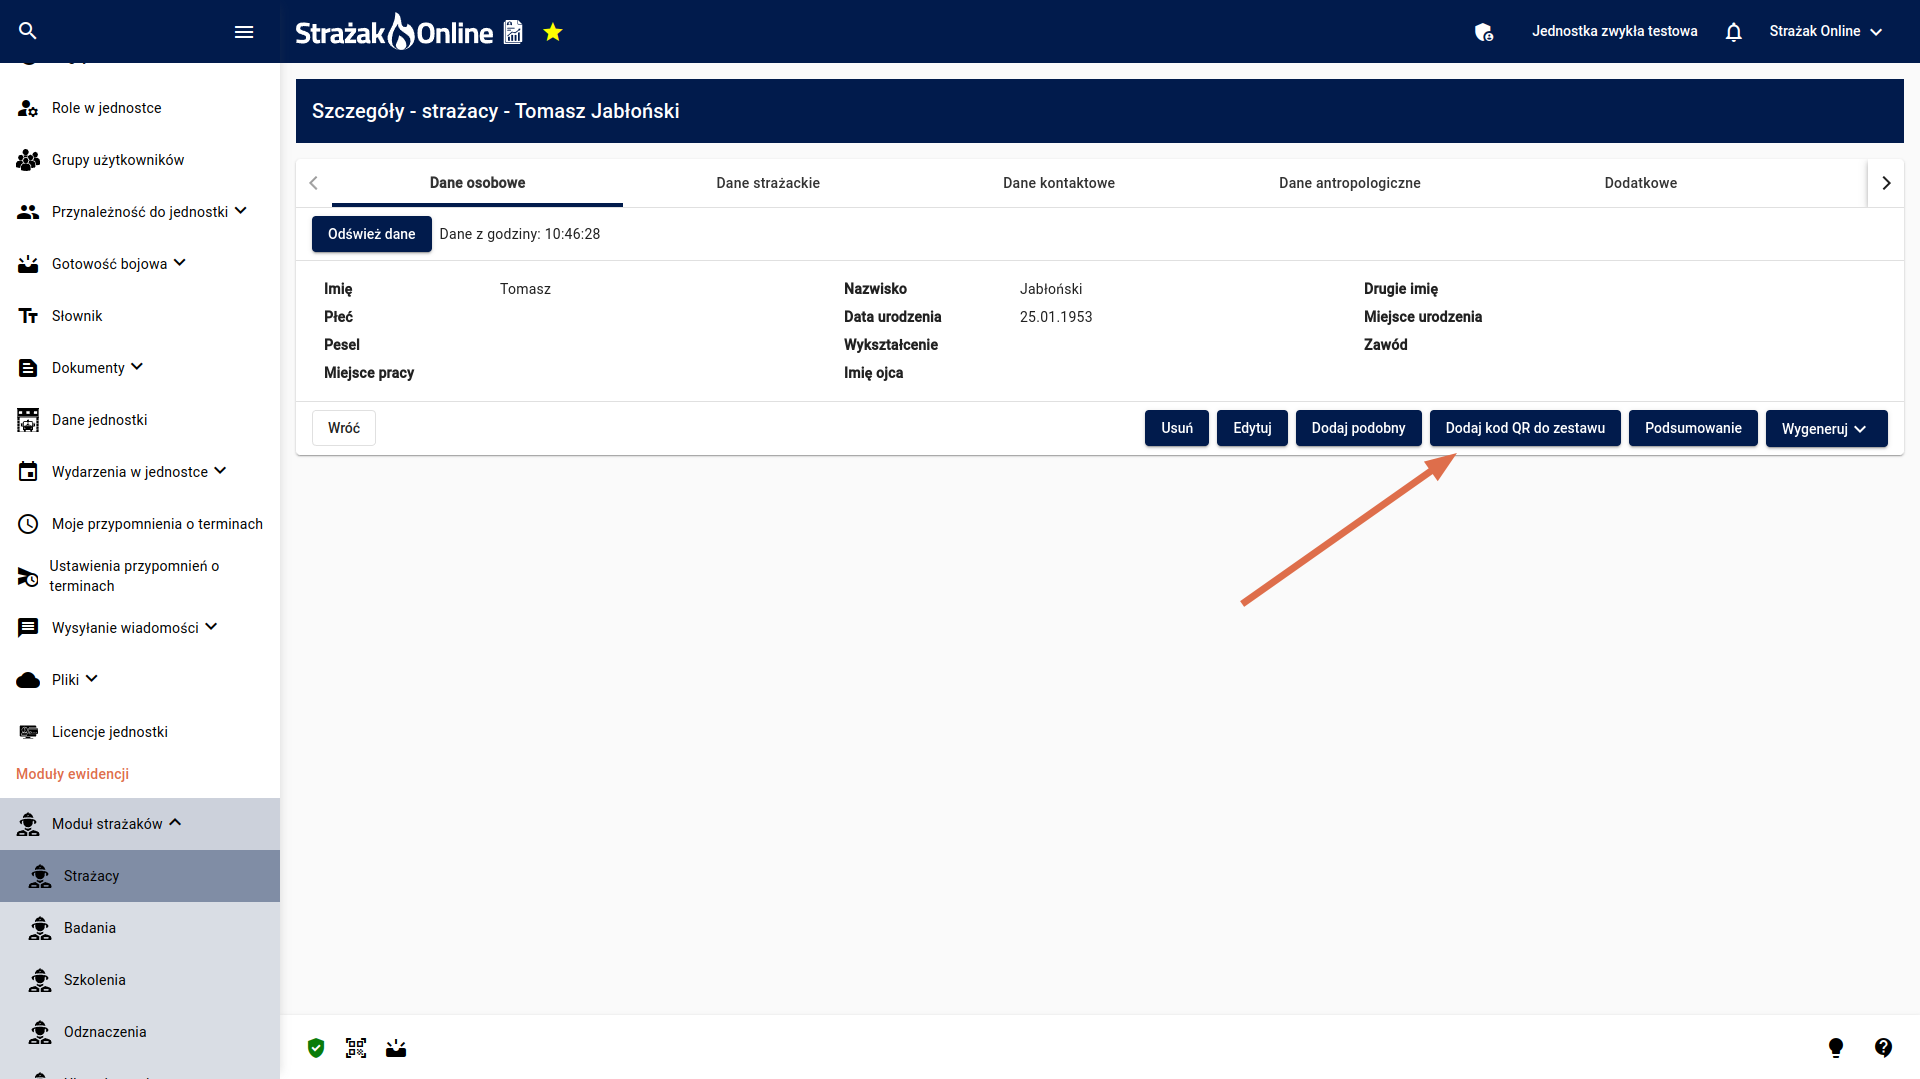The height and width of the screenshot is (1079, 1920).
Task: Click the Strażak Online logo
Action: (x=394, y=32)
